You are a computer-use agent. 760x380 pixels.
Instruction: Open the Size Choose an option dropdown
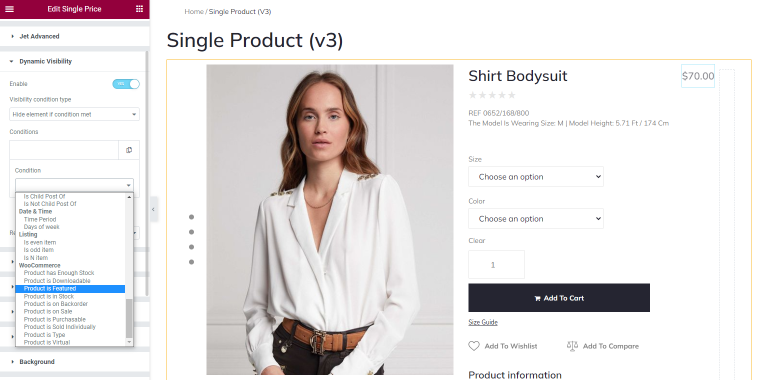pyautogui.click(x=536, y=177)
